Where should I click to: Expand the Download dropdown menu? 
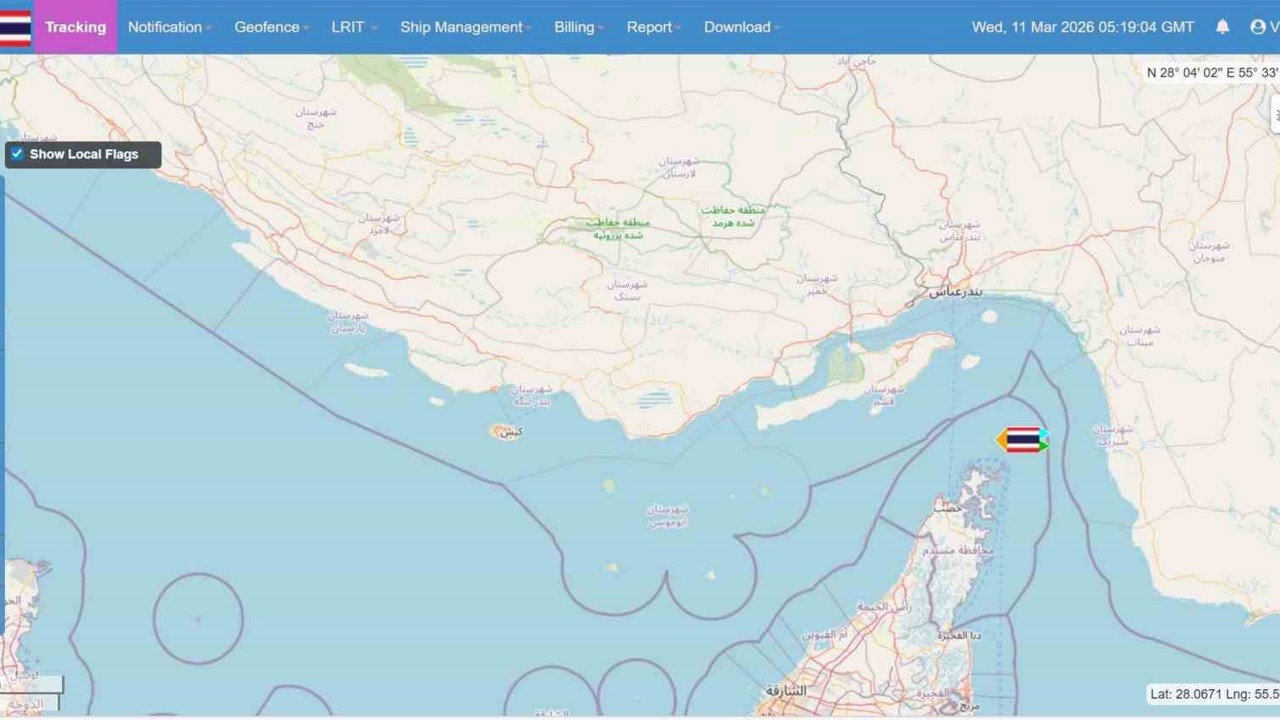point(737,27)
